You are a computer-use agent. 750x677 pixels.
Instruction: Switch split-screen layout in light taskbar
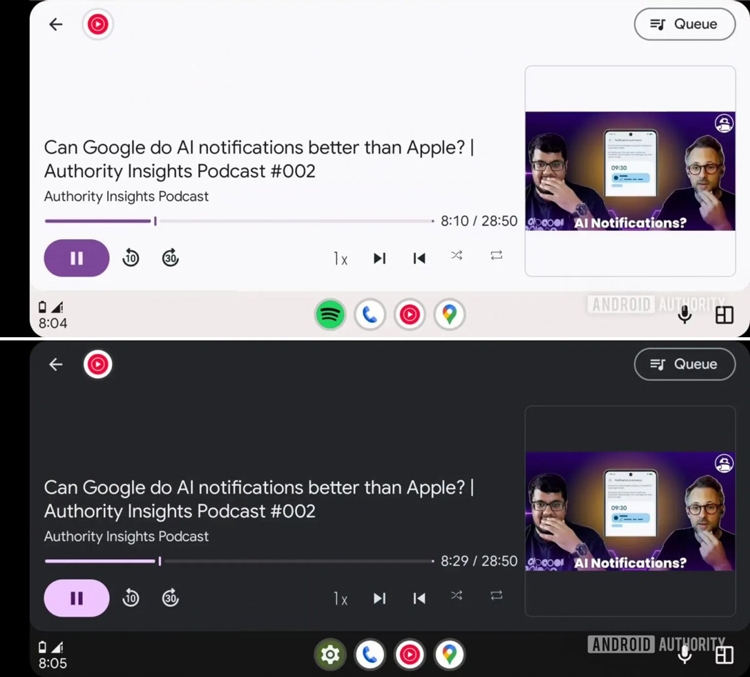coord(724,315)
